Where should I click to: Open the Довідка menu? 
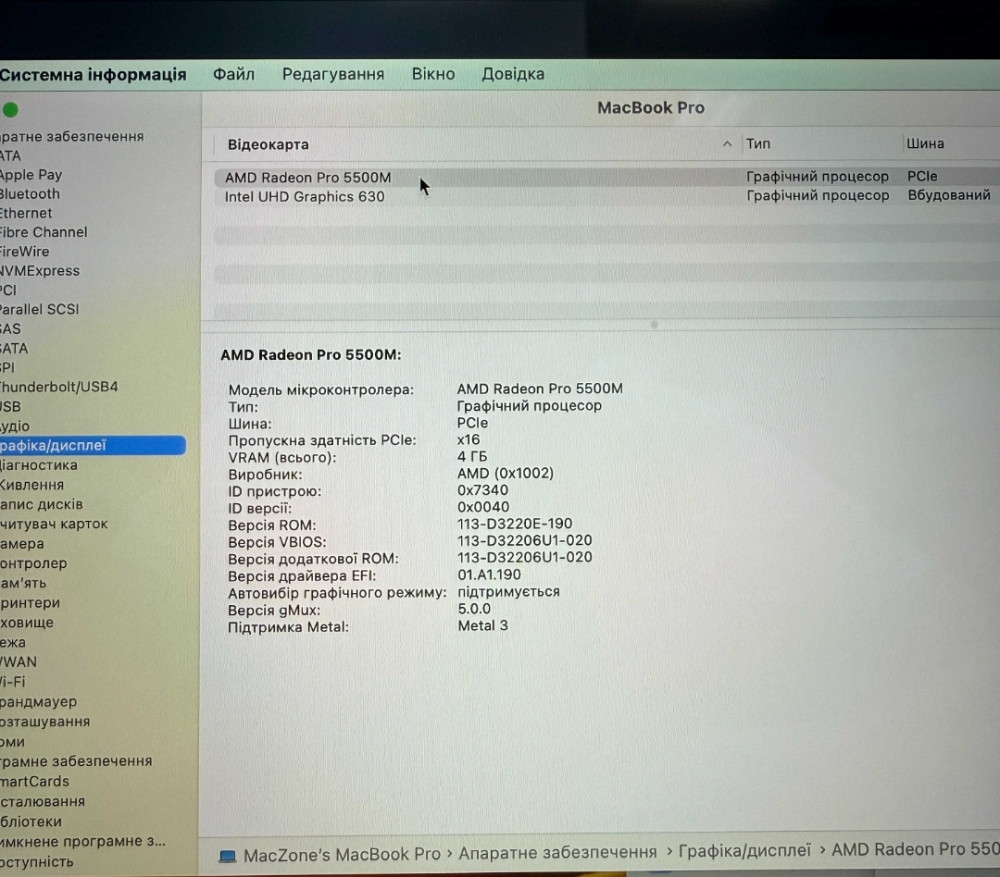[512, 73]
